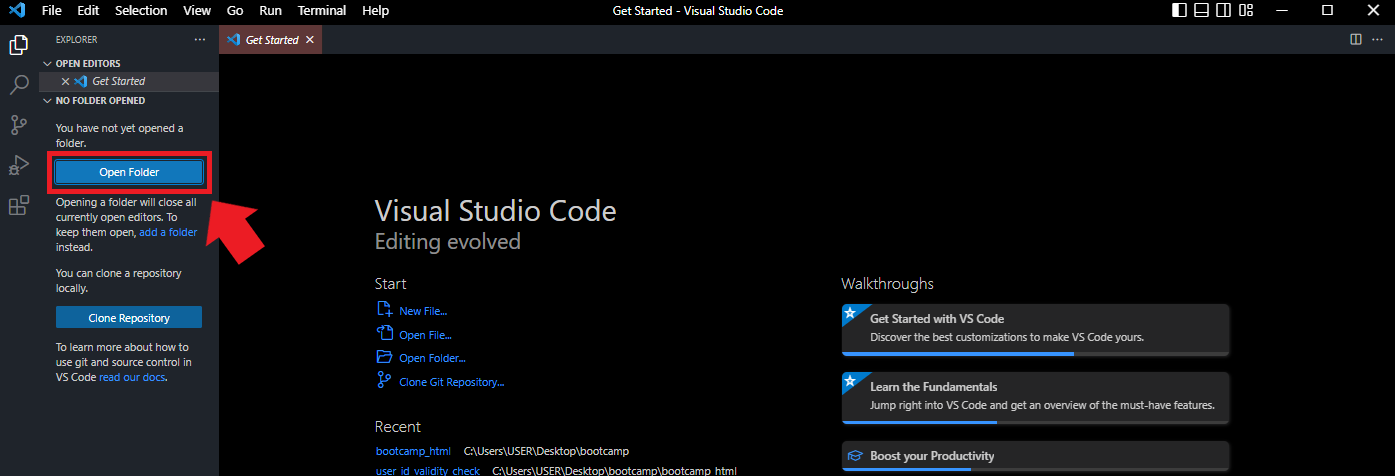Click the EXPLORER panel title
Image resolution: width=1395 pixels, height=476 pixels.
(77, 40)
